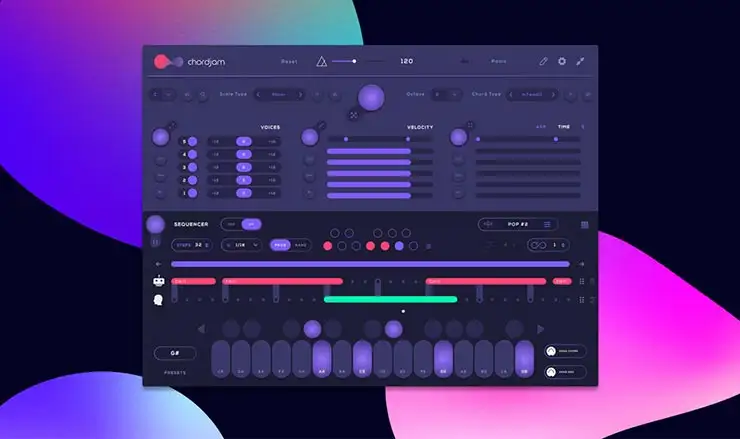Adjust the tempo slider in header
This screenshot has height=439, width=740.
point(344,61)
